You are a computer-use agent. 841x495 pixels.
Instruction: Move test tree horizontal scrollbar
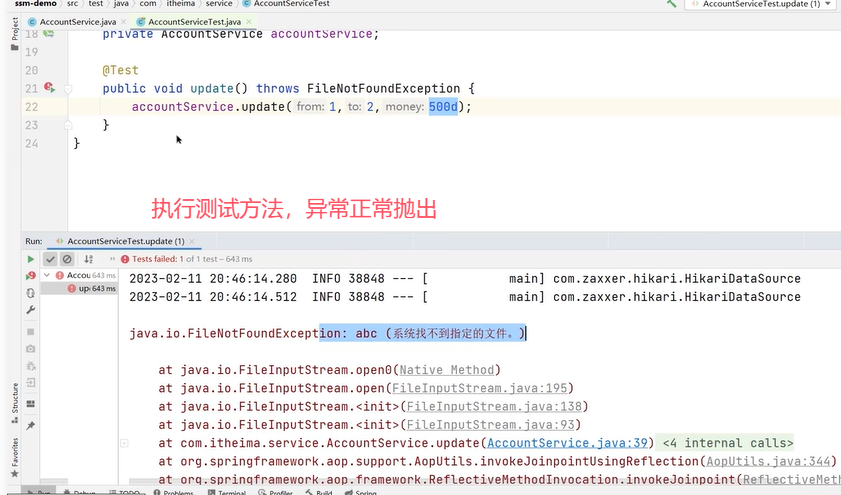(55, 481)
